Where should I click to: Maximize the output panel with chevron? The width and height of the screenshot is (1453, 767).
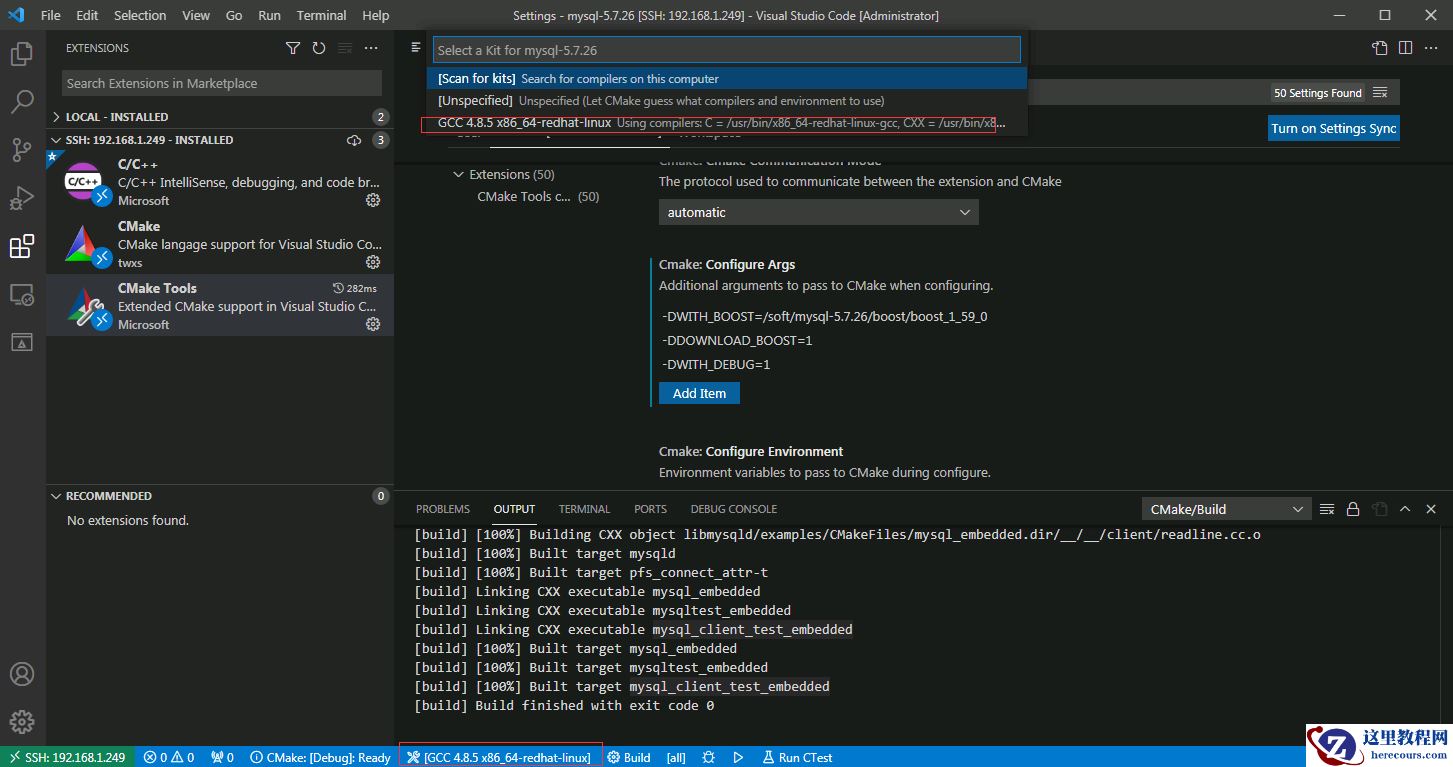[x=1405, y=509]
